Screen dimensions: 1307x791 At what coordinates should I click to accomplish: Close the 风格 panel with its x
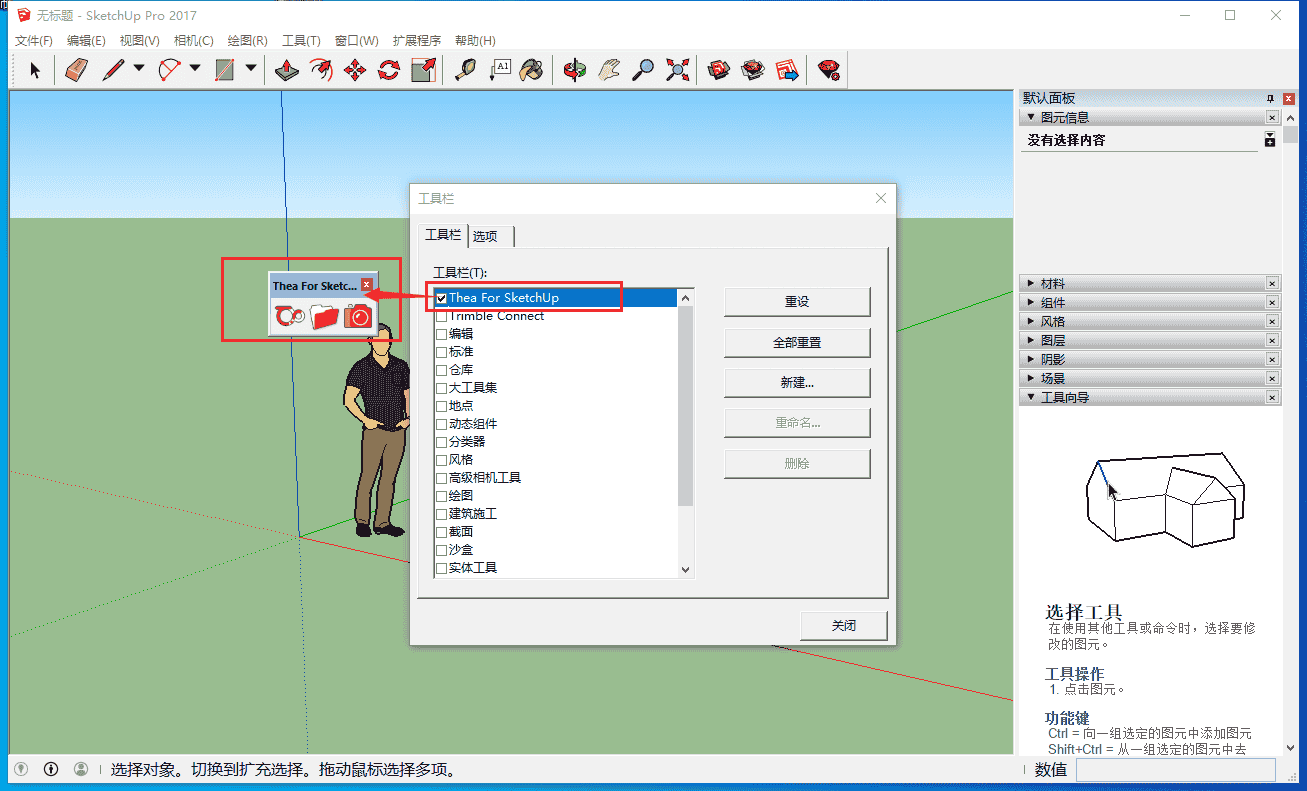click(1272, 322)
